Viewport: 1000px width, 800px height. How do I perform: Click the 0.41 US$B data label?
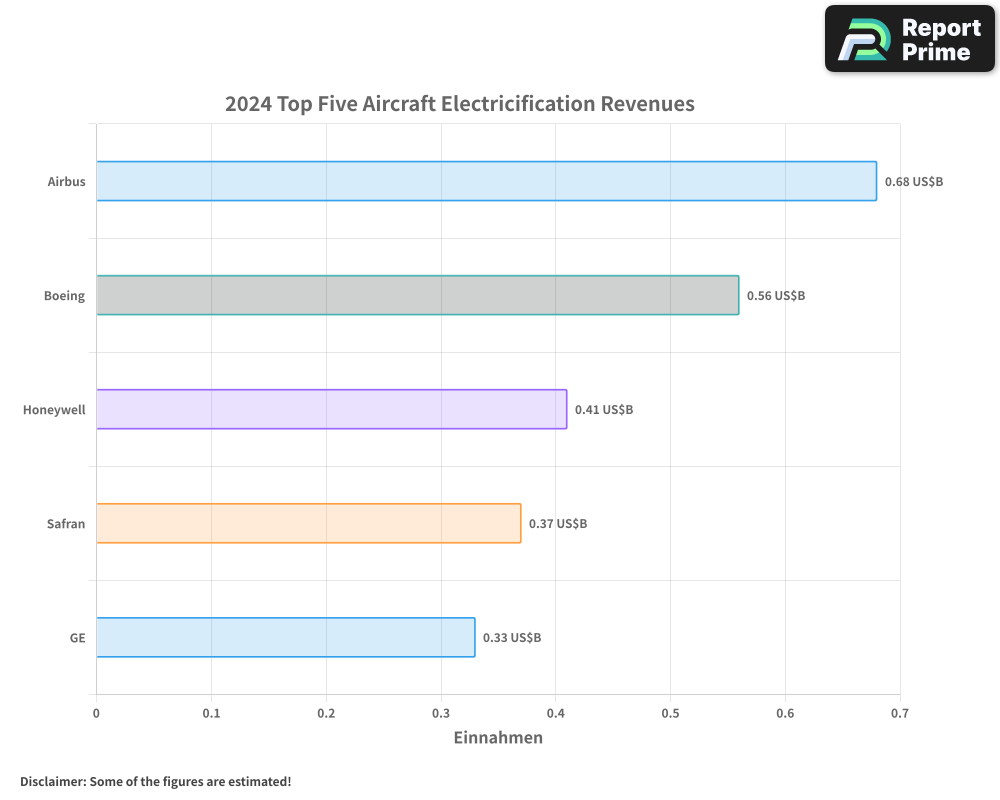pyautogui.click(x=603, y=409)
